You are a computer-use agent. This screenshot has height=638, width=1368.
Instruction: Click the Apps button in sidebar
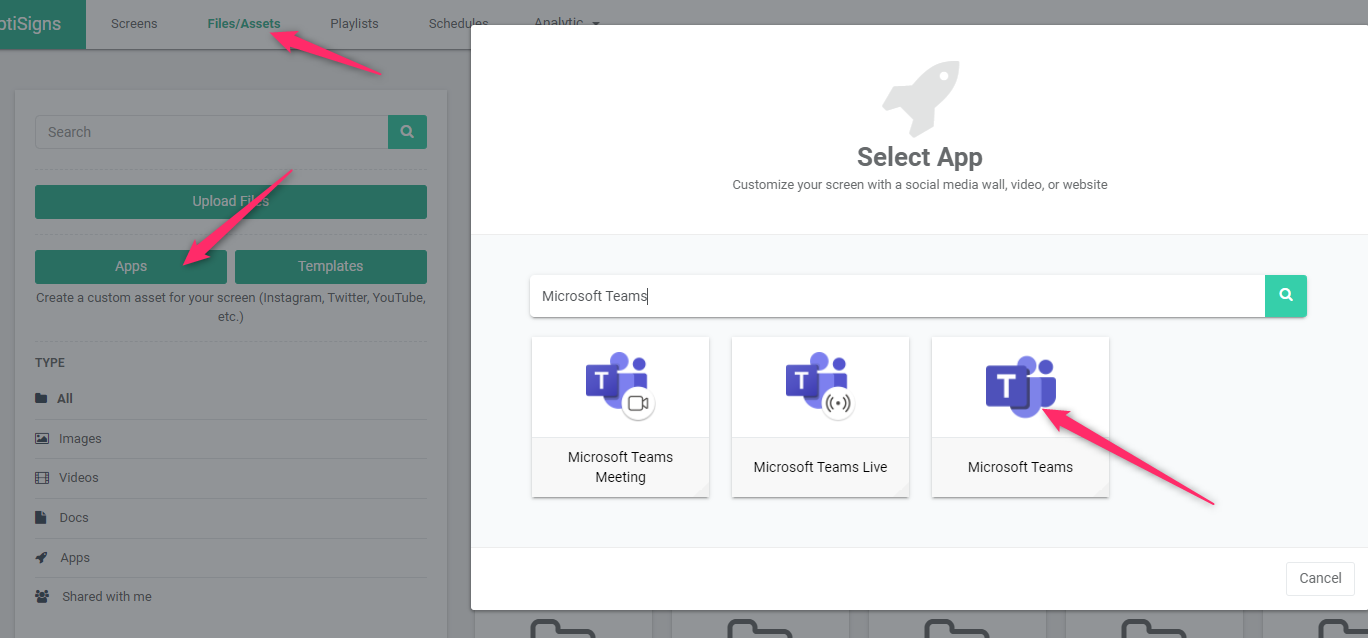131,267
